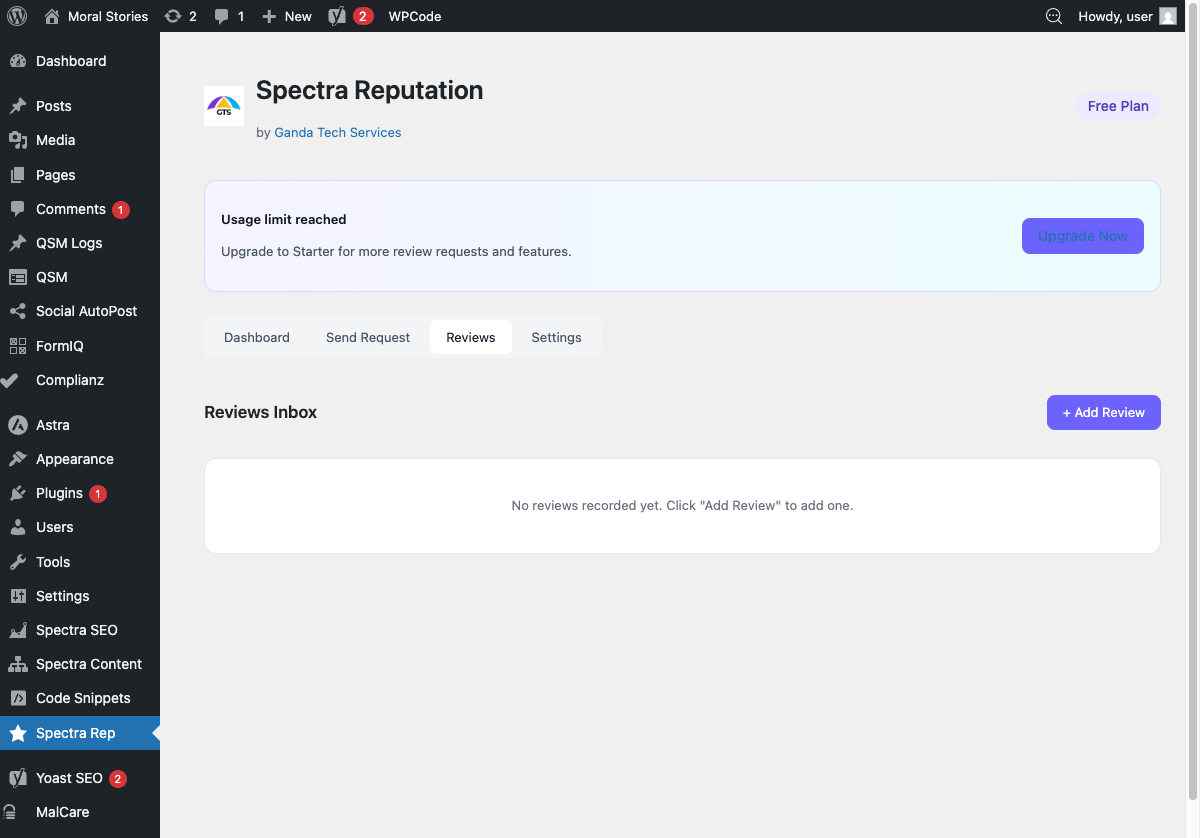Select the Reviews tab
The image size is (1200, 838).
click(x=471, y=337)
